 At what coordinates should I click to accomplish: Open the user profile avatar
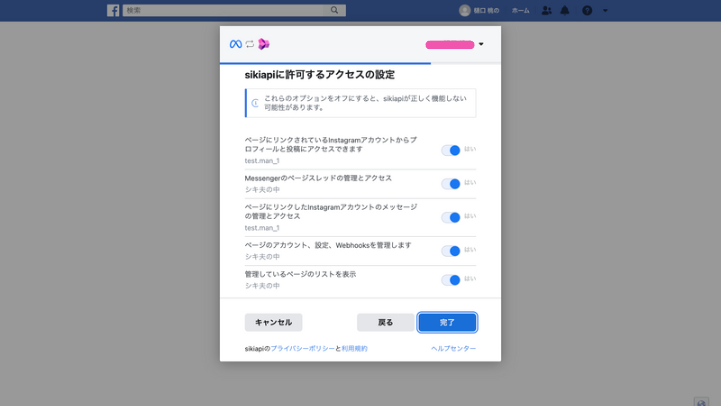point(464,10)
